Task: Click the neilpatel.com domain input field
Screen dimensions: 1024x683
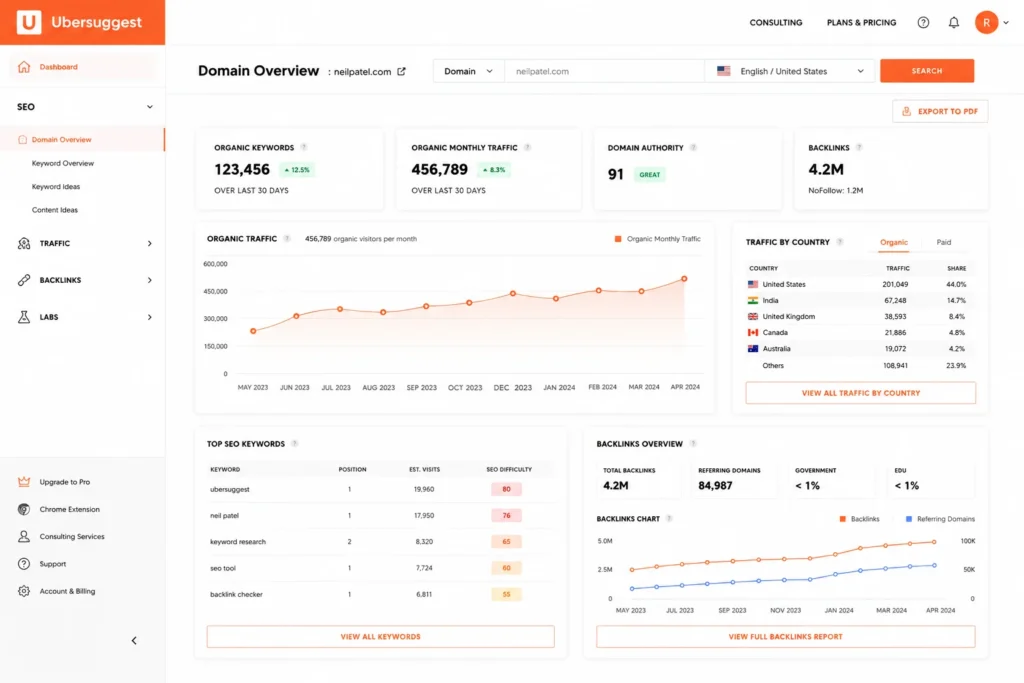Action: [x=605, y=71]
